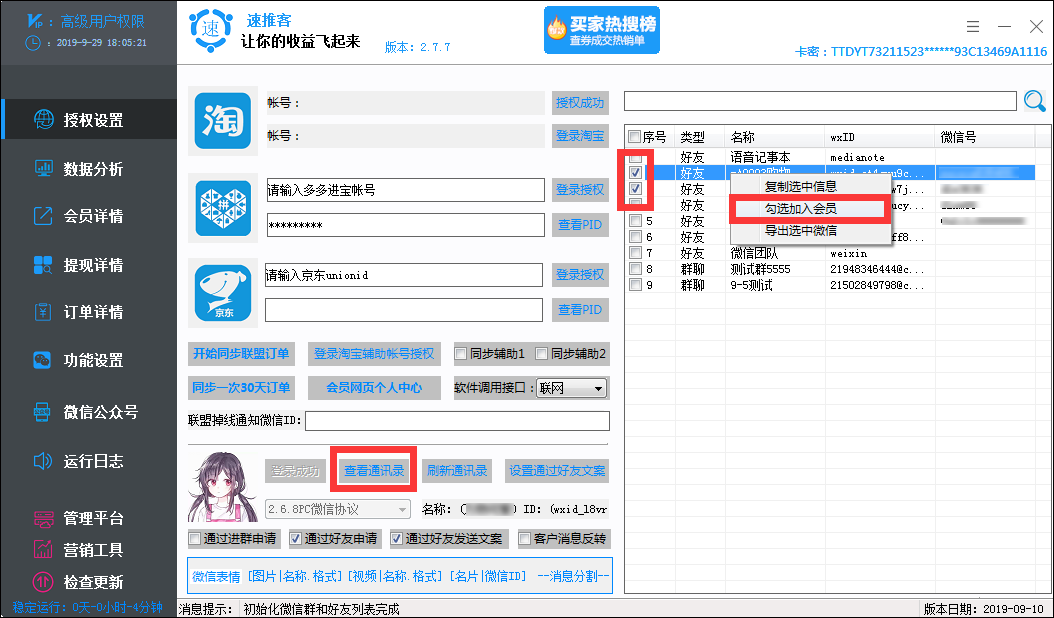Click the 运行日志 speaker icon
The image size is (1054, 618).
point(42,461)
